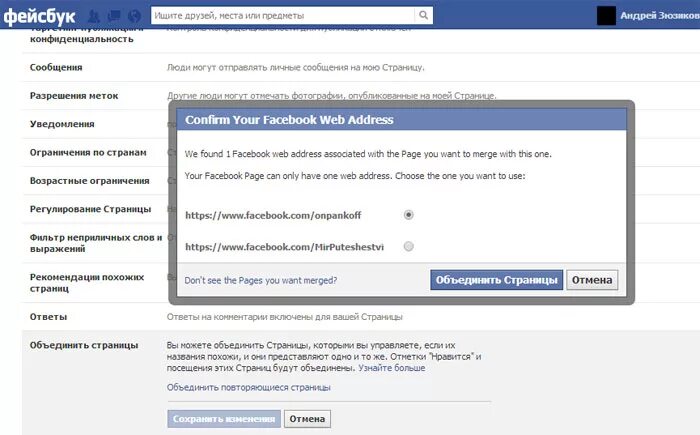
Task: Click the фейсбук logo
Action: (39, 17)
